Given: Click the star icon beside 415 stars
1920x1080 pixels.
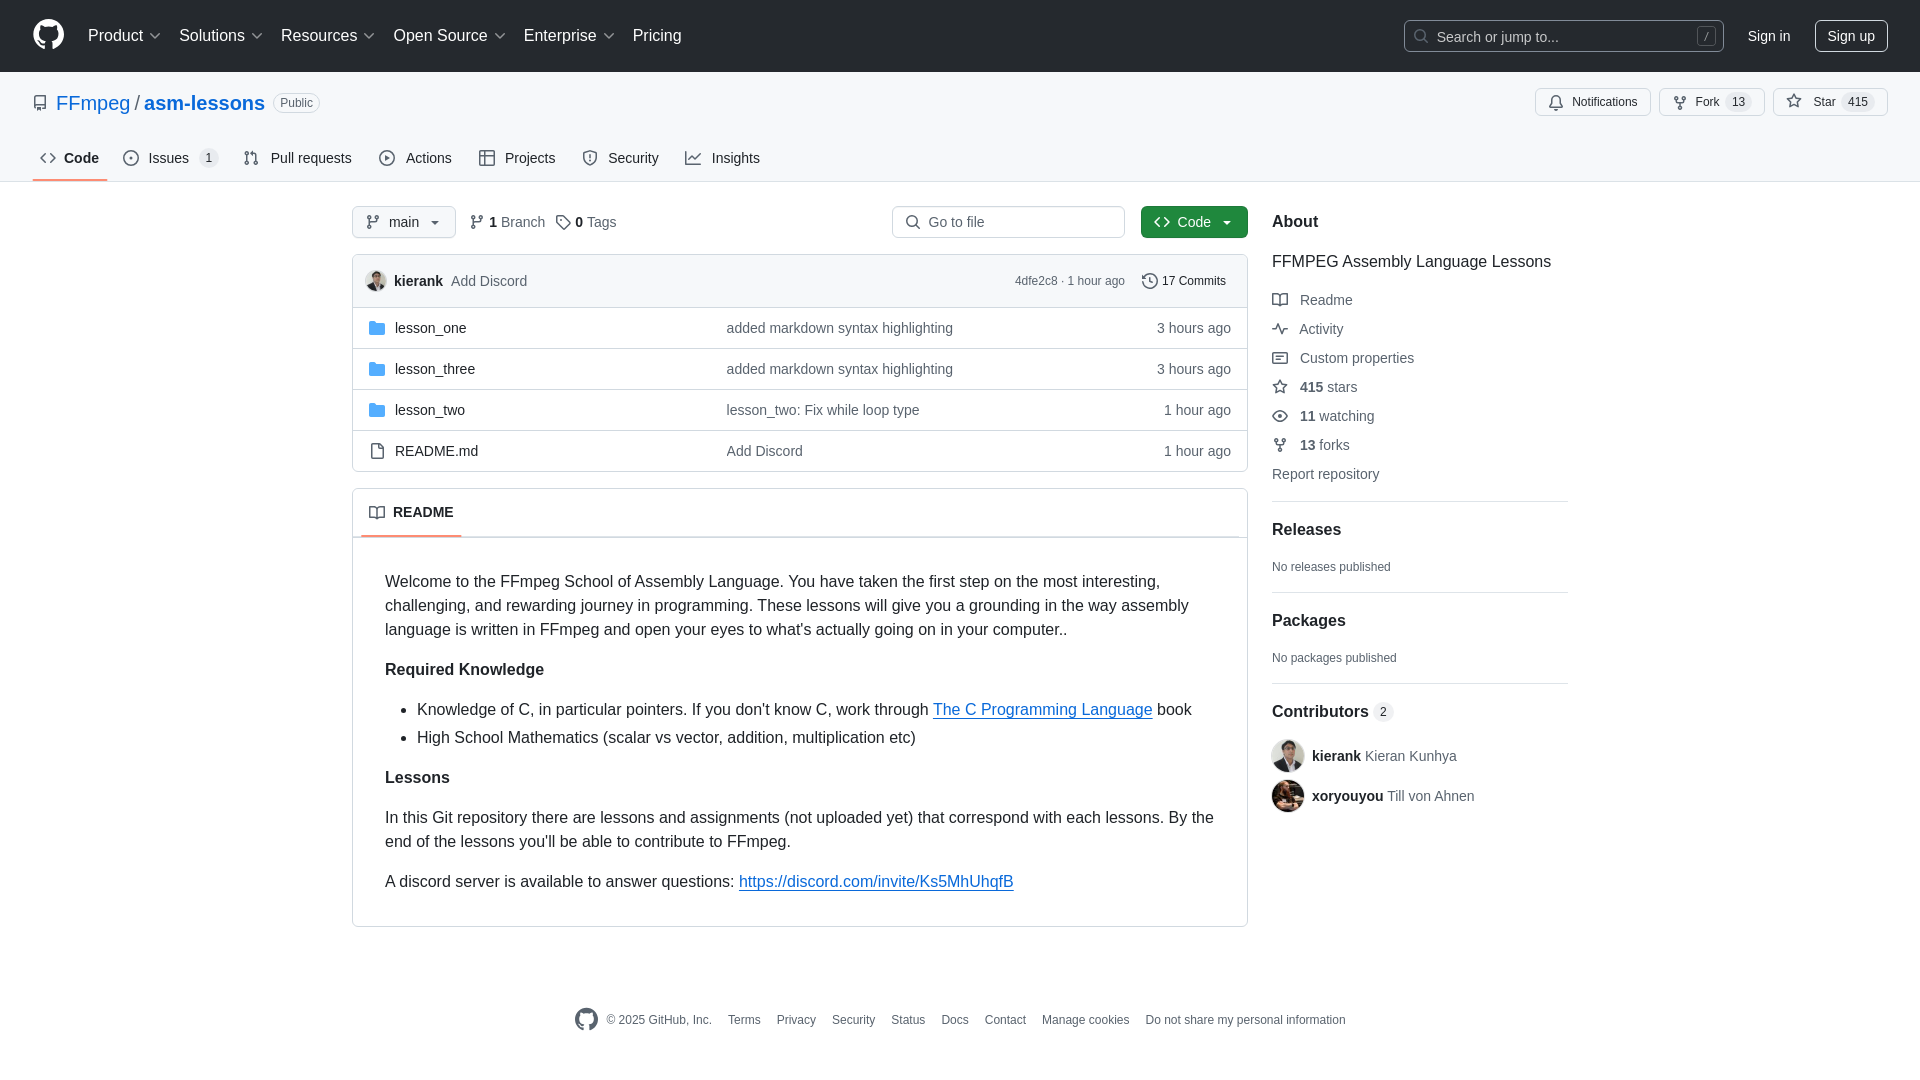Looking at the screenshot, I should (x=1280, y=387).
